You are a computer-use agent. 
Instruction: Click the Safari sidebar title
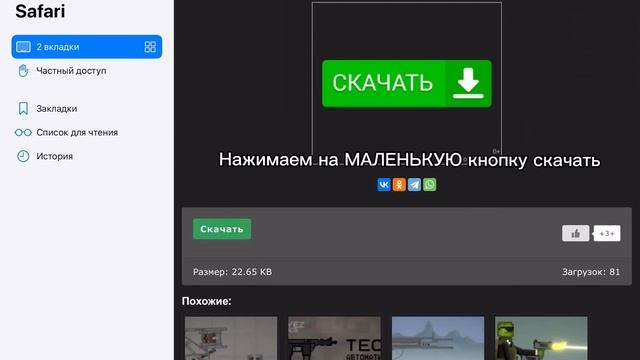tap(40, 11)
